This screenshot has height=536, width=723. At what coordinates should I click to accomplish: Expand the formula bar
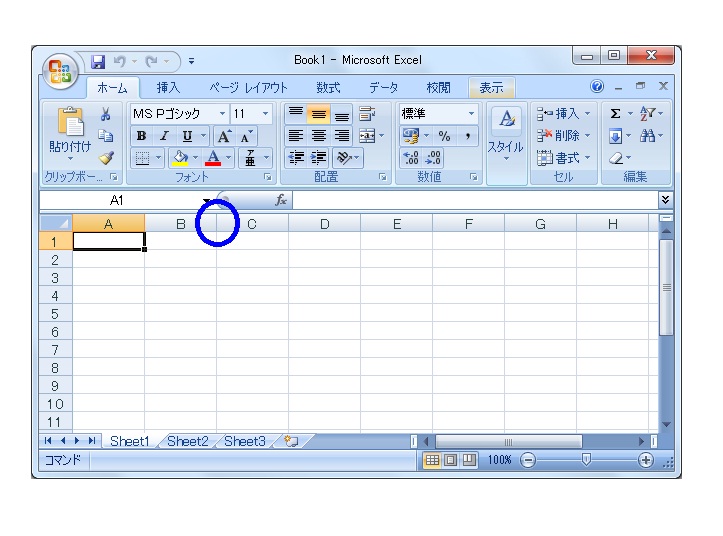click(x=665, y=200)
